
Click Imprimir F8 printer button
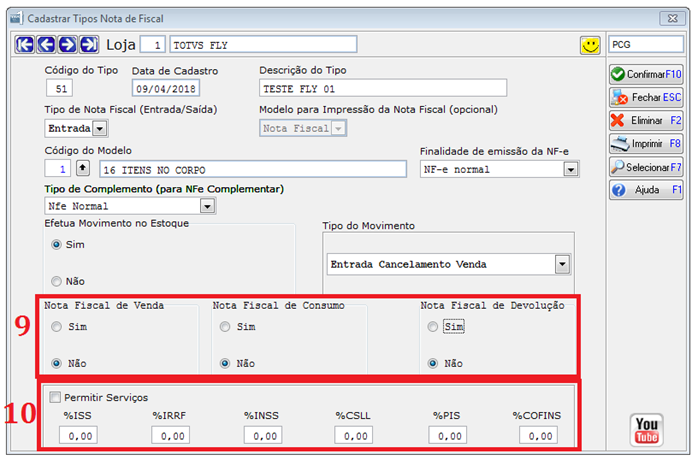[x=646, y=143]
